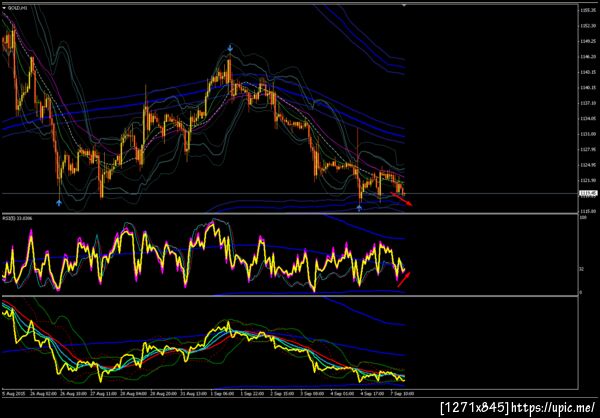The width and height of the screenshot is (600, 418).
Task: Click the top price label on the price axis
Action: pyautogui.click(x=585, y=10)
